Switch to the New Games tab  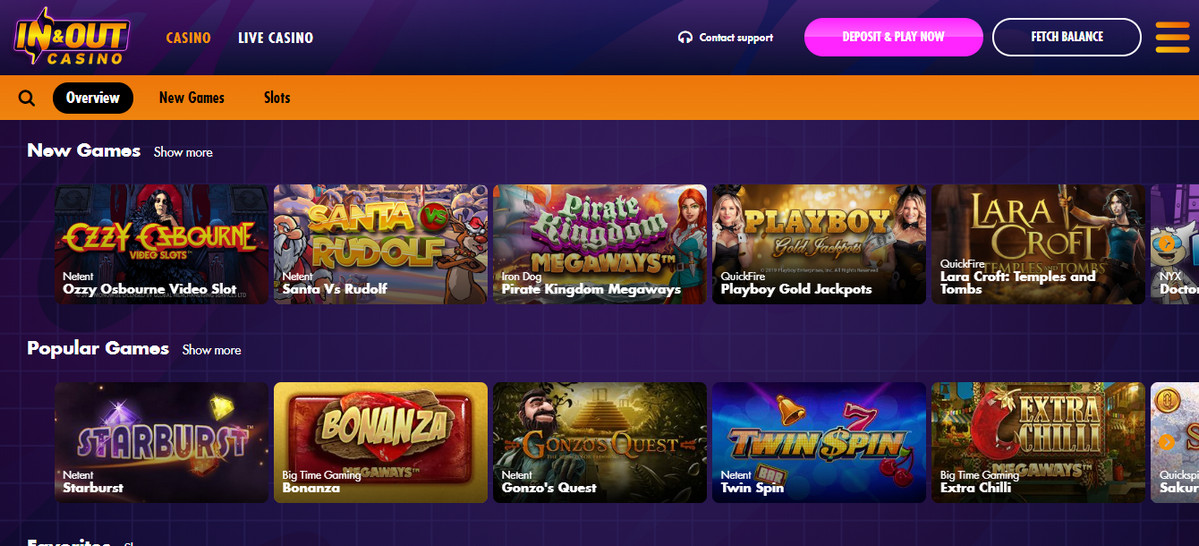point(192,98)
